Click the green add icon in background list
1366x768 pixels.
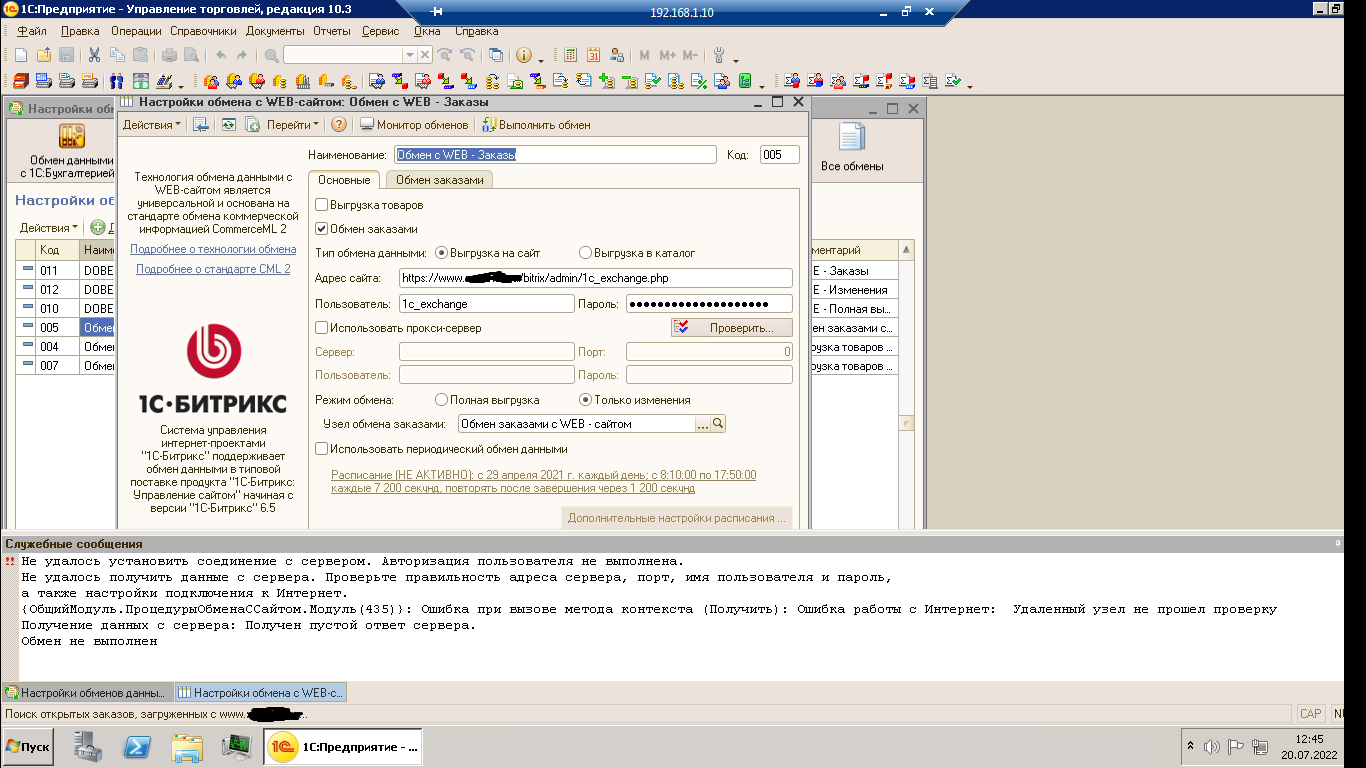coord(98,228)
